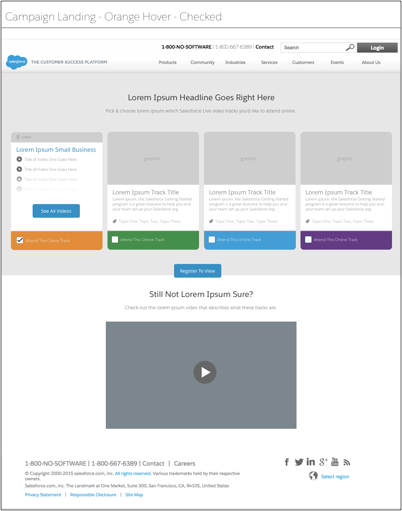Open the Twitter bird icon

tap(299, 462)
